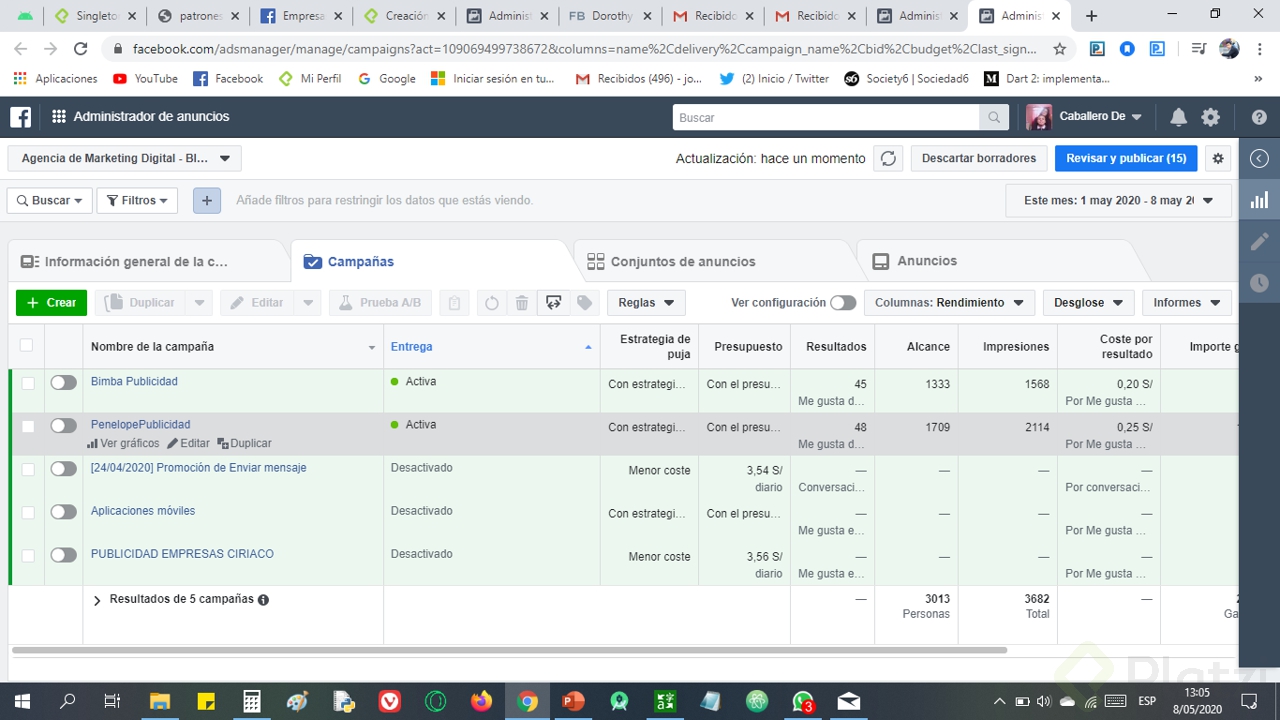The width and height of the screenshot is (1280, 720).
Task: Click the revert undo icon in toolbar
Action: pos(491,303)
